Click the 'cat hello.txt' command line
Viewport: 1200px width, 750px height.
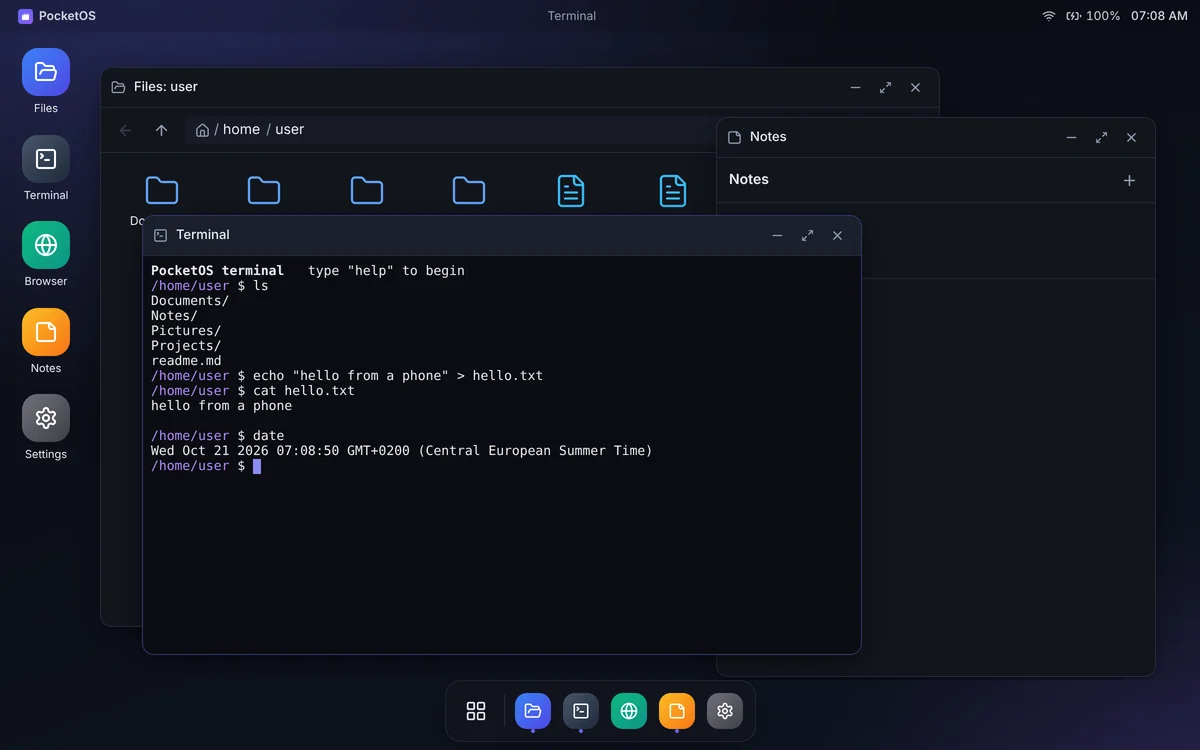253,391
